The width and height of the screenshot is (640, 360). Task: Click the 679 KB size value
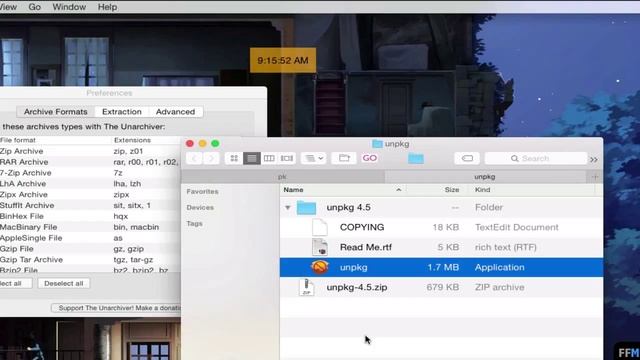click(442, 287)
